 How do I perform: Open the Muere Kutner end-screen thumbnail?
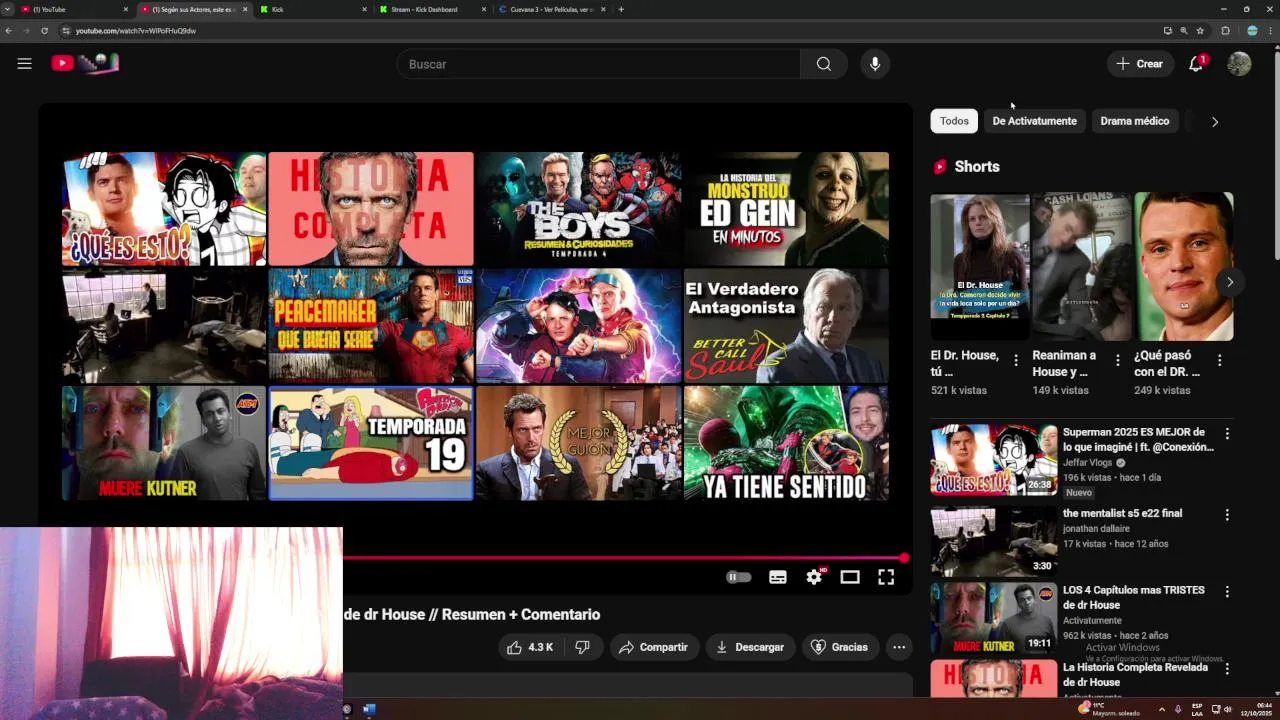click(x=164, y=443)
